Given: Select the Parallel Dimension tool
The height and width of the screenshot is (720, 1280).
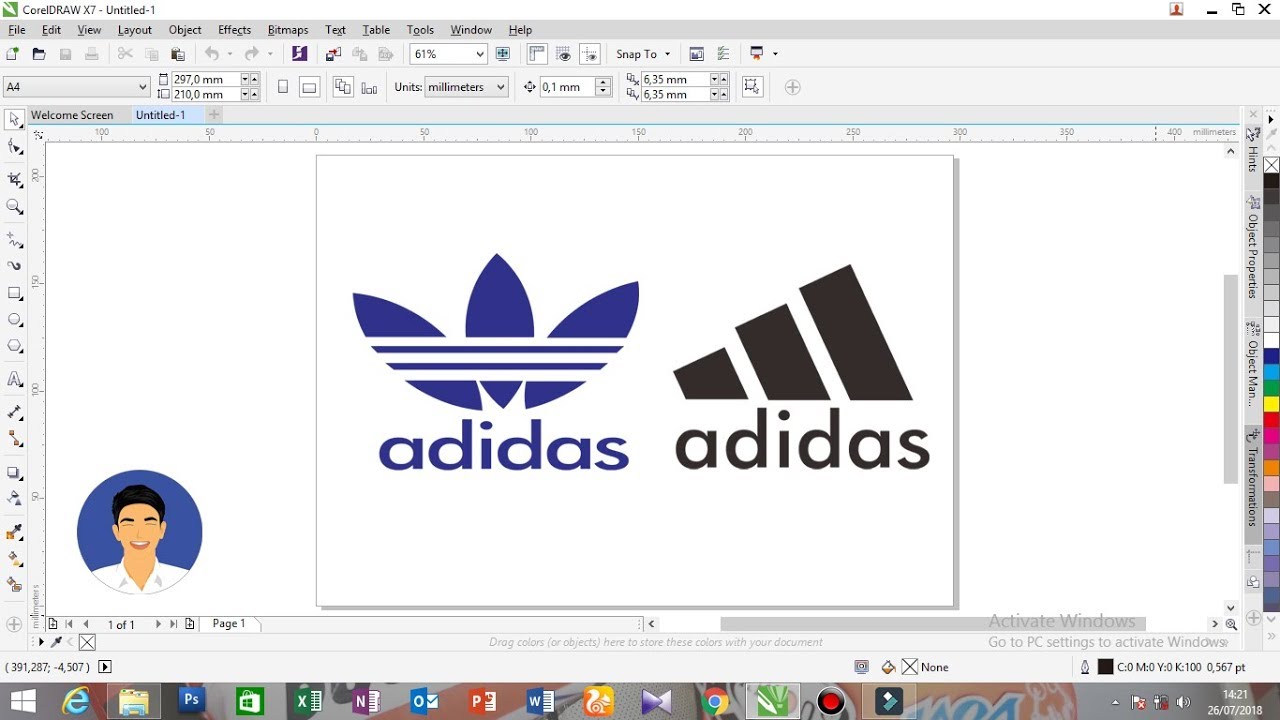Looking at the screenshot, I should [x=14, y=412].
